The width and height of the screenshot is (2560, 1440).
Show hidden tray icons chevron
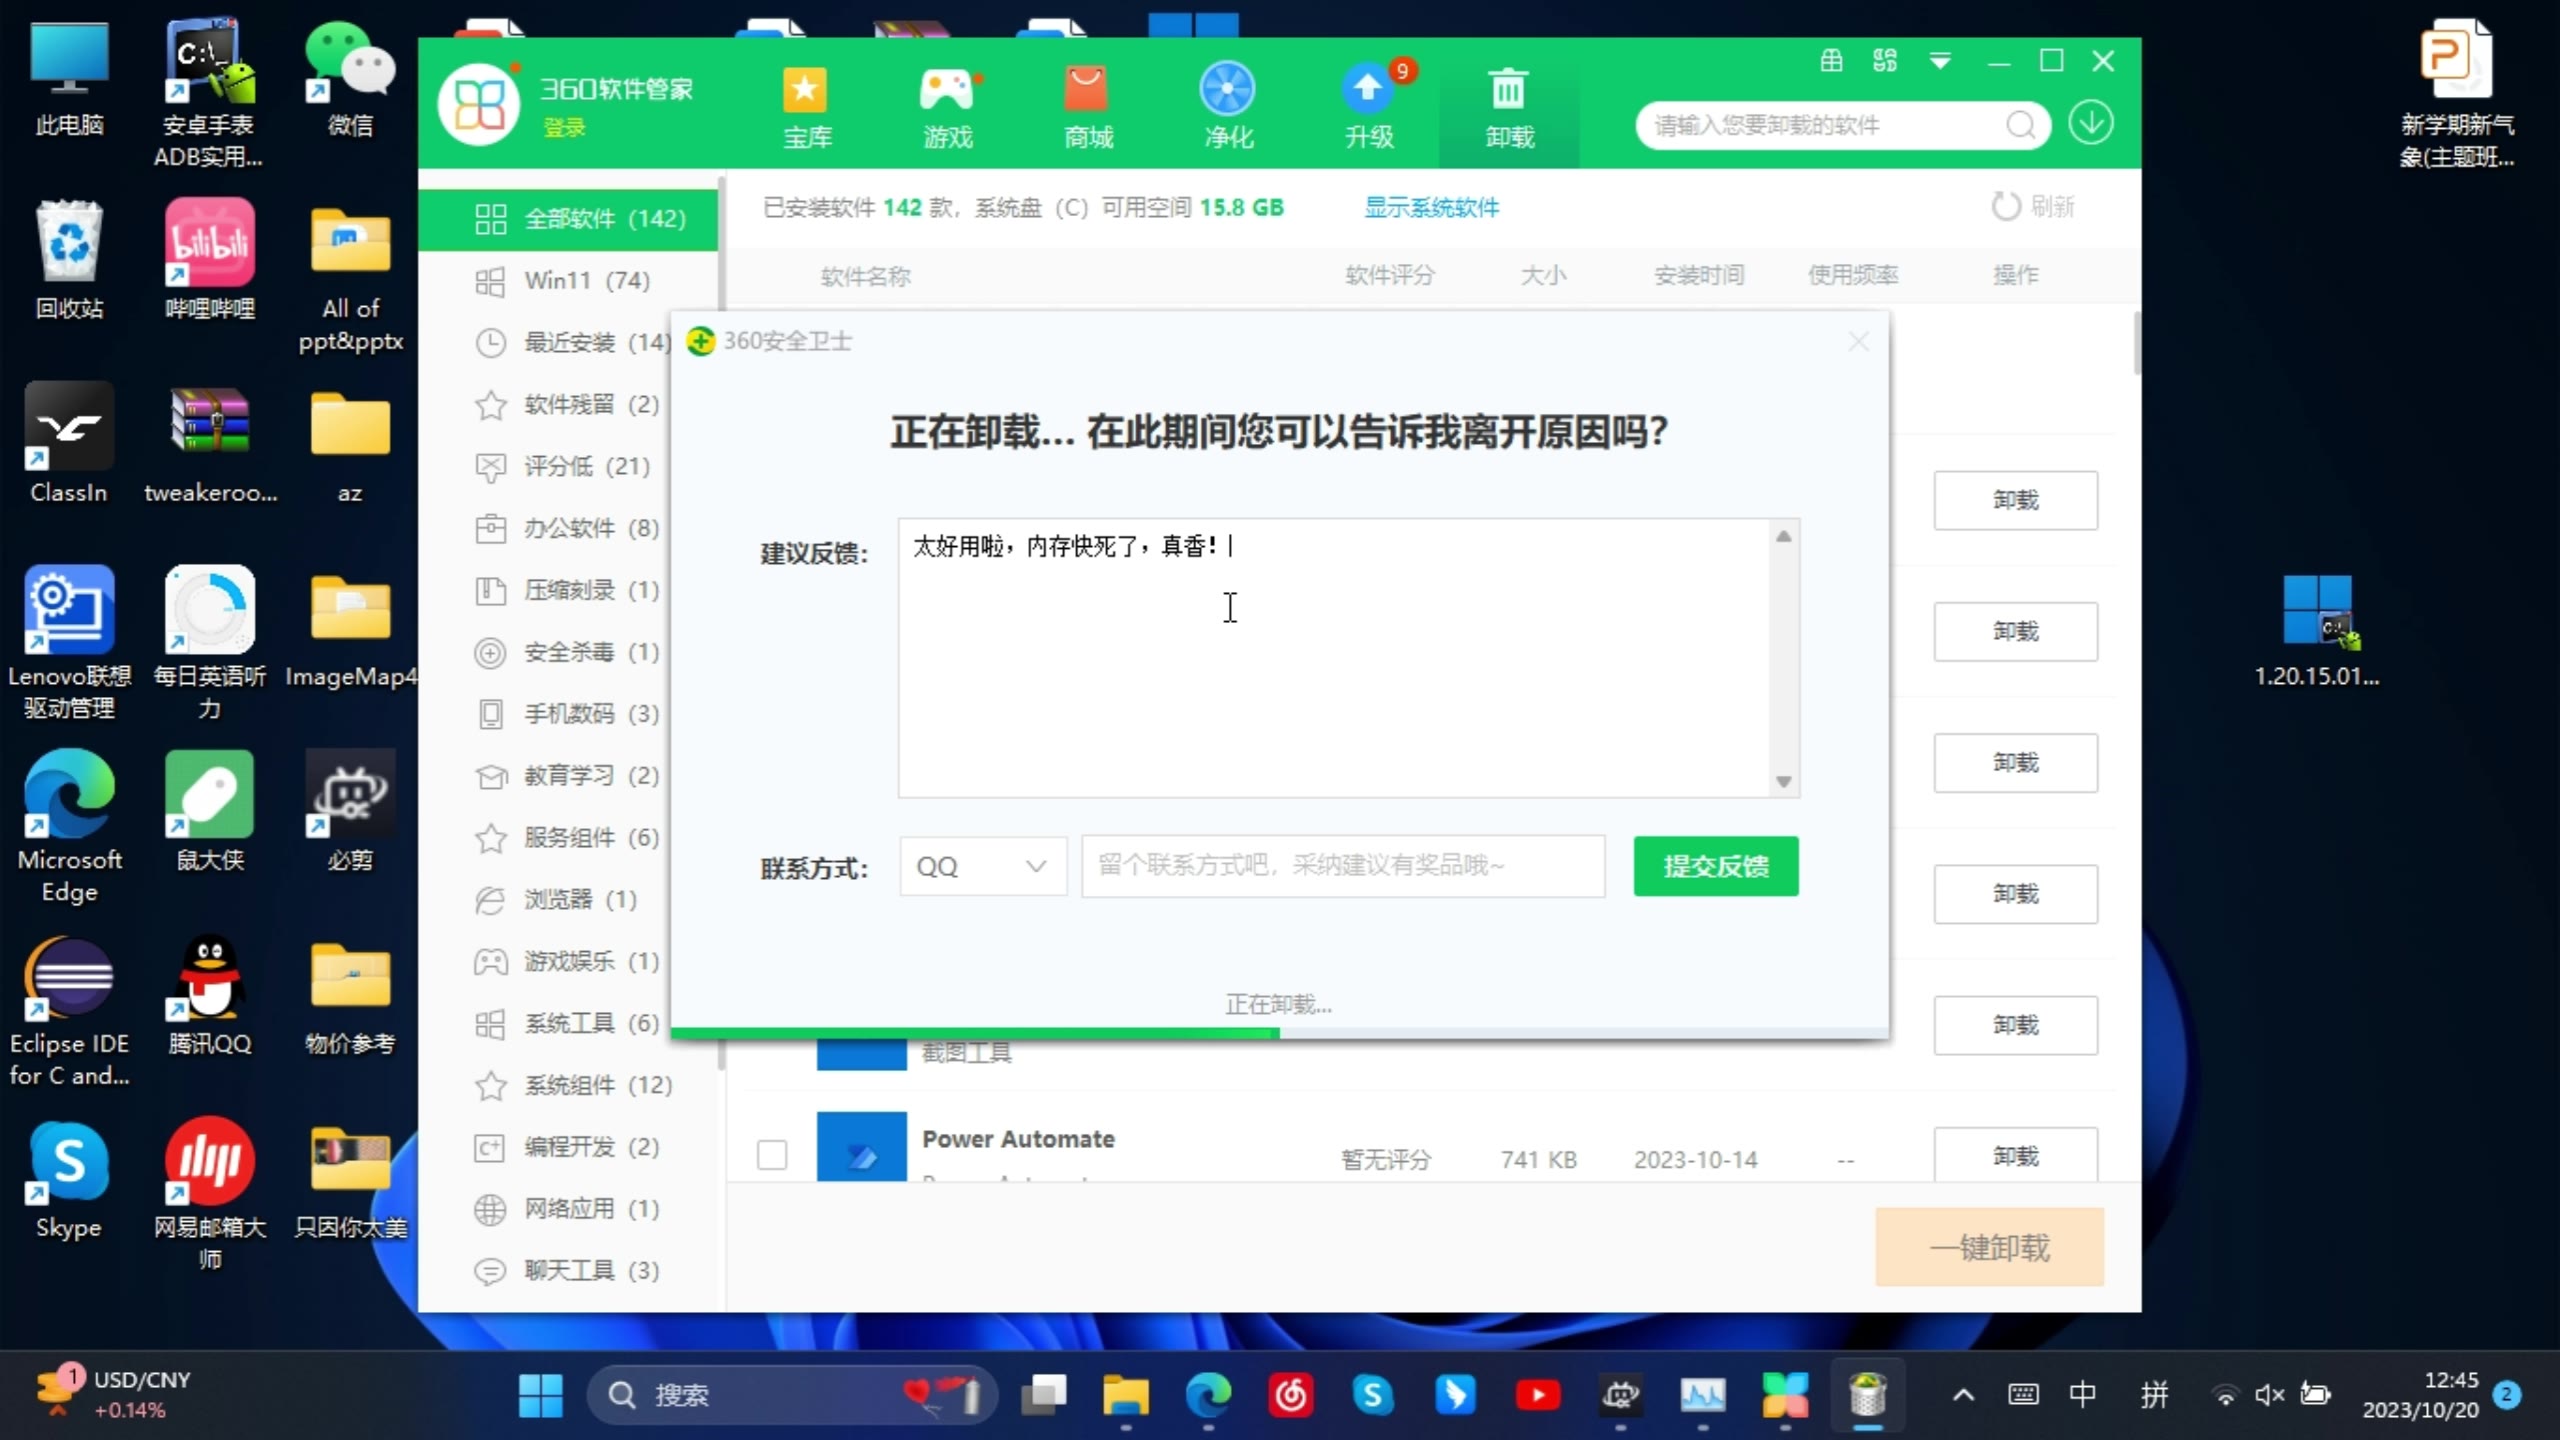1963,1395
